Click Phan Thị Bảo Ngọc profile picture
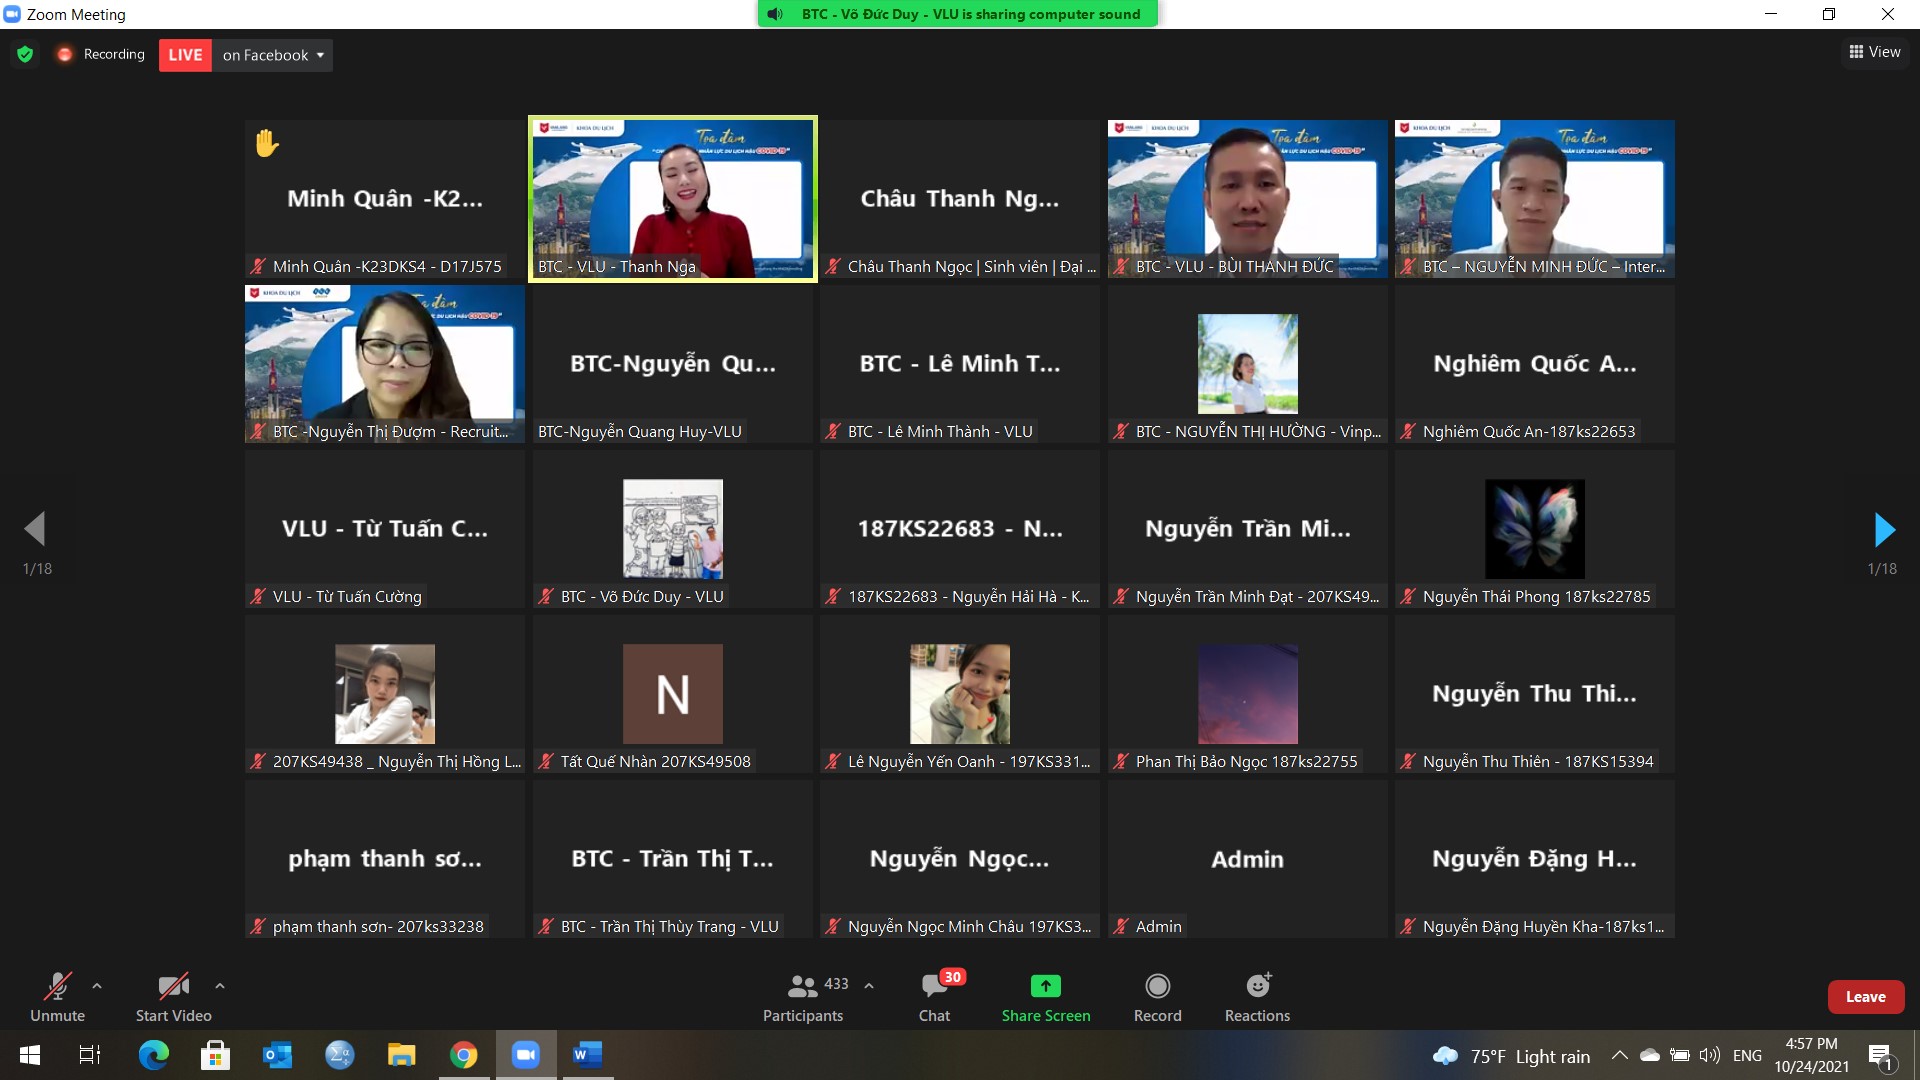The image size is (1920, 1080). pyautogui.click(x=1247, y=694)
